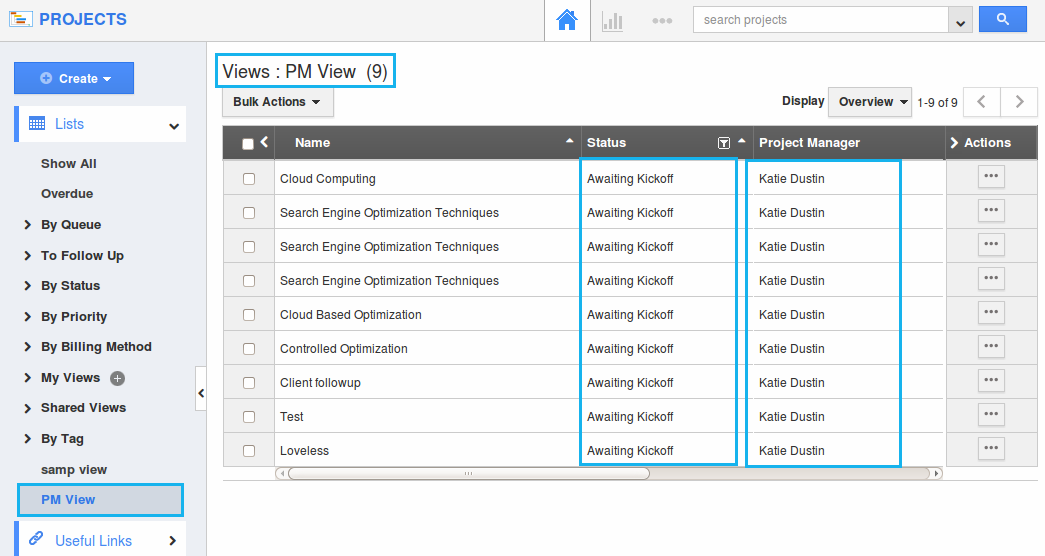Open the Bulk Actions dropdown
1045x556 pixels.
pyautogui.click(x=277, y=102)
